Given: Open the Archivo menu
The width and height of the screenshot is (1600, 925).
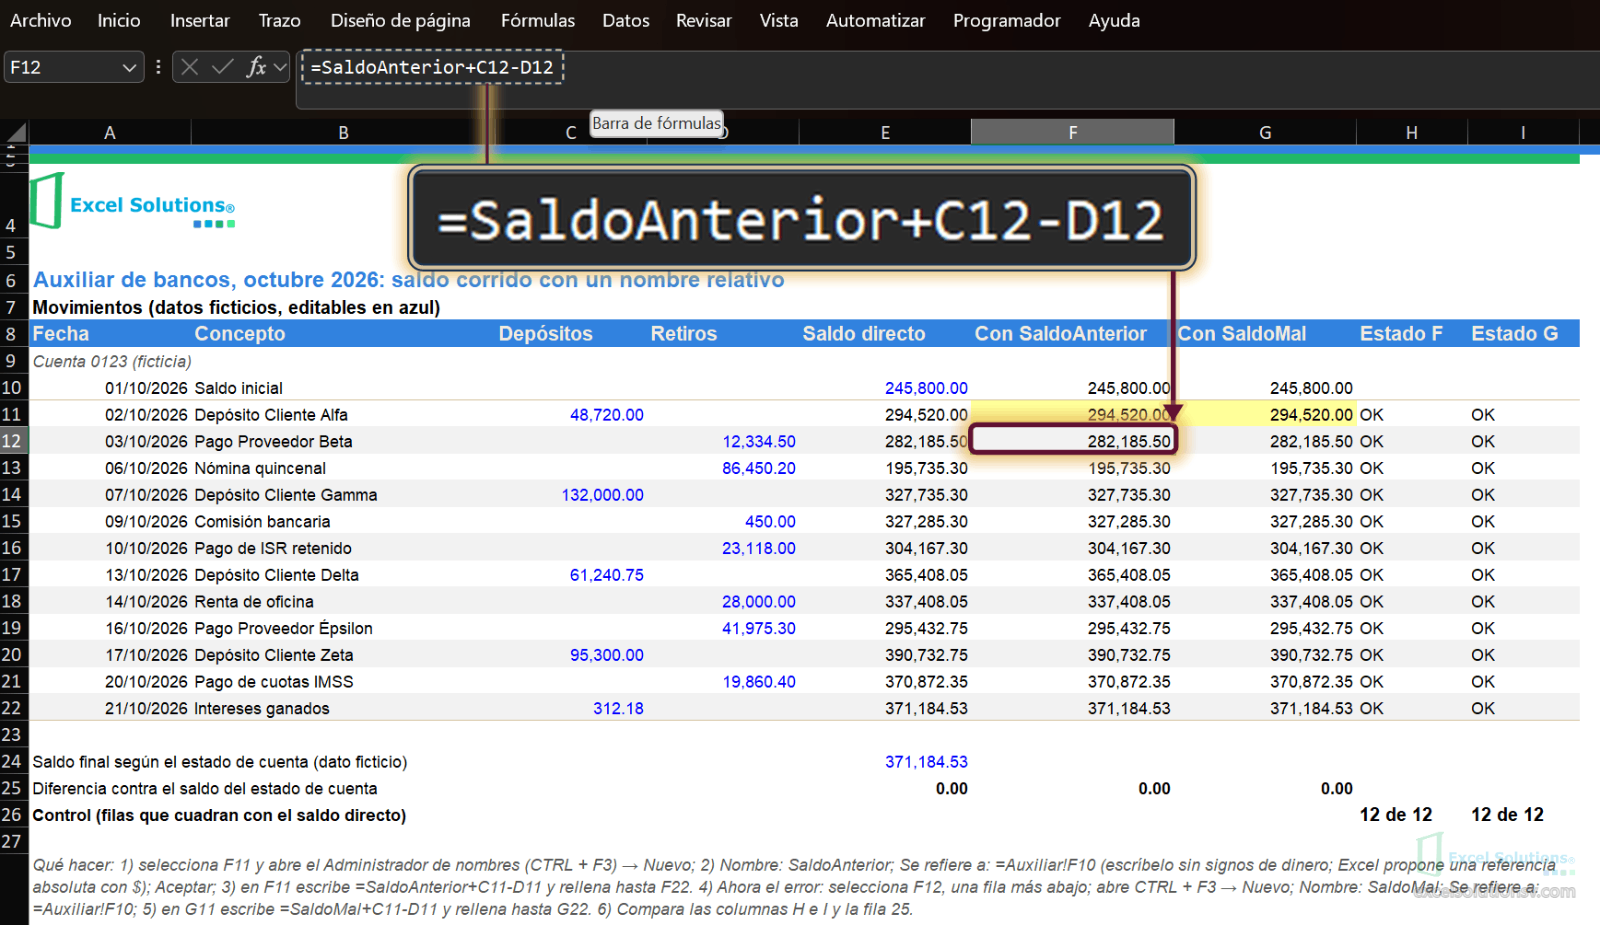Looking at the screenshot, I should (41, 20).
